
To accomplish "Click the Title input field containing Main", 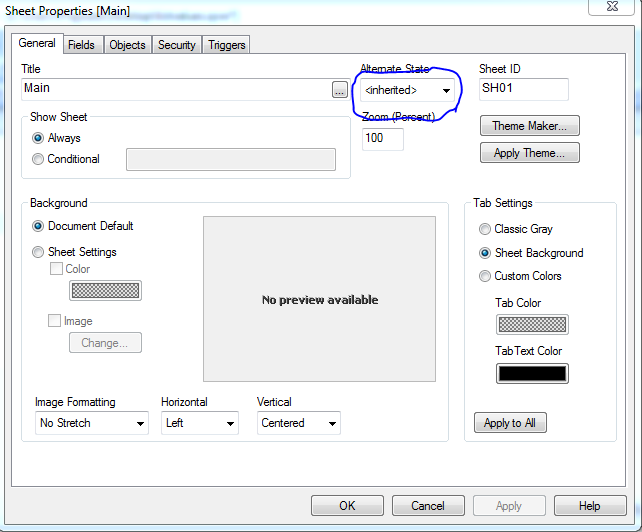I will 176,89.
